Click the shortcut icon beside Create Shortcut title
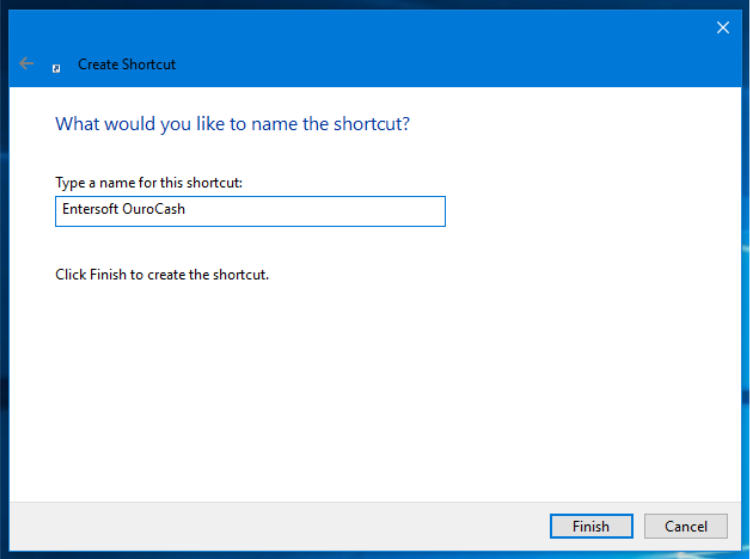This screenshot has width=750, height=559. [56, 68]
